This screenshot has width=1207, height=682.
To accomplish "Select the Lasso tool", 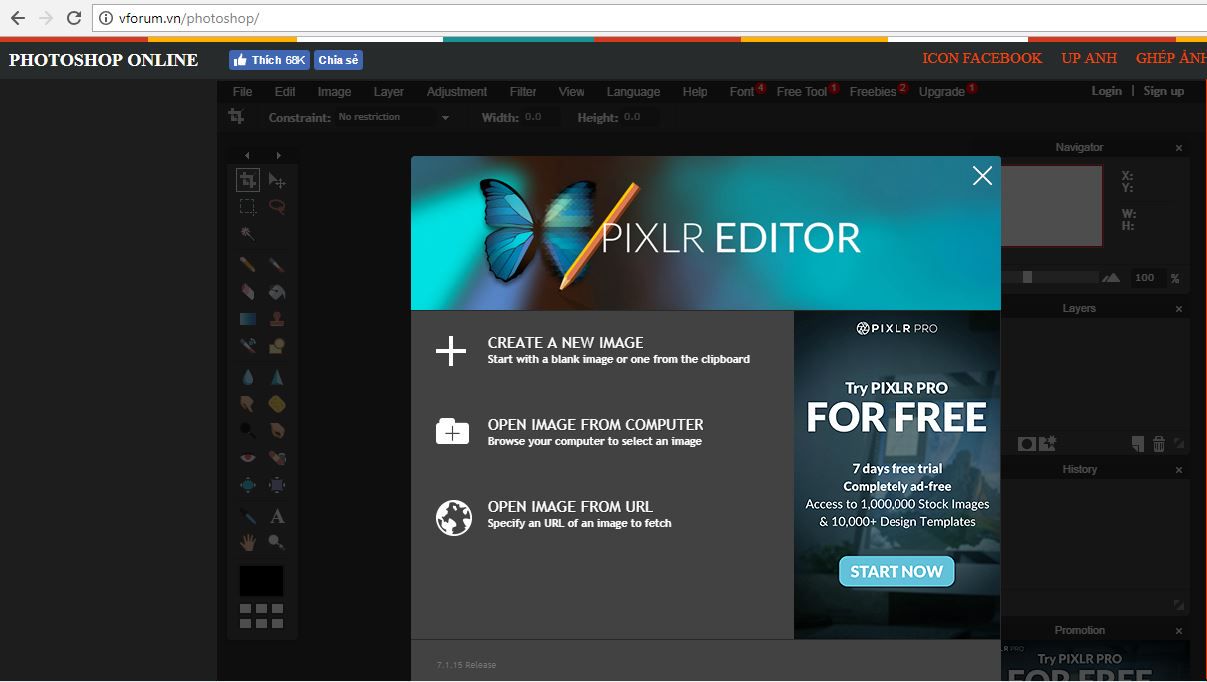I will coord(277,207).
